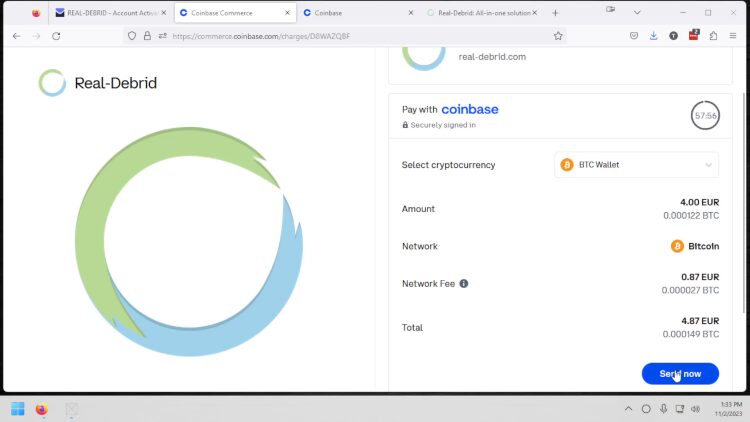Open a new browser tab
Screen dimensions: 750x422
coord(555,13)
